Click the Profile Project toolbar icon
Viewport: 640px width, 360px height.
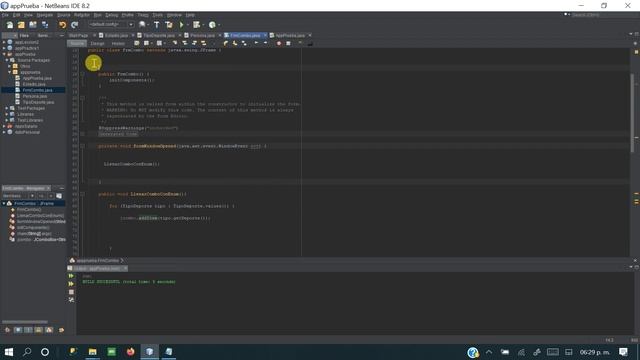[212, 25]
